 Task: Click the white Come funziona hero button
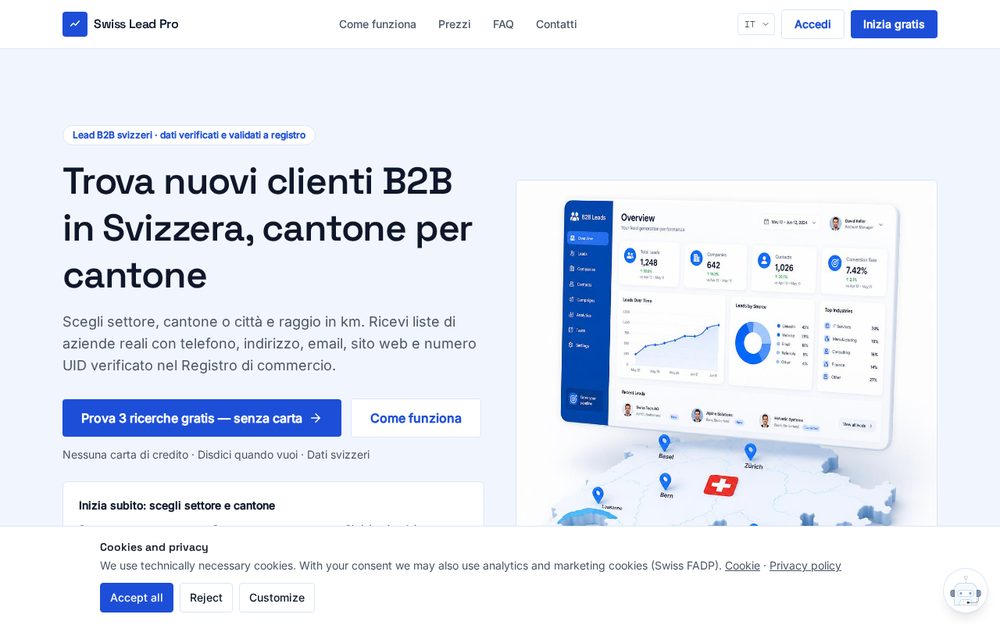(416, 418)
